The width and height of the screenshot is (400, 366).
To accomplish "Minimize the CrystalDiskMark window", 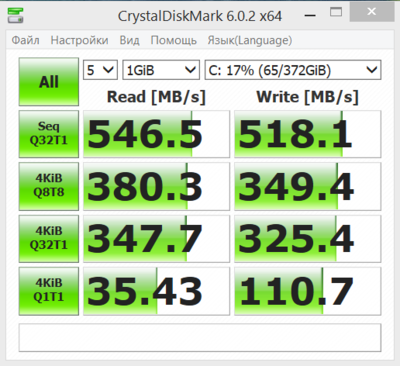I will (310, 15).
